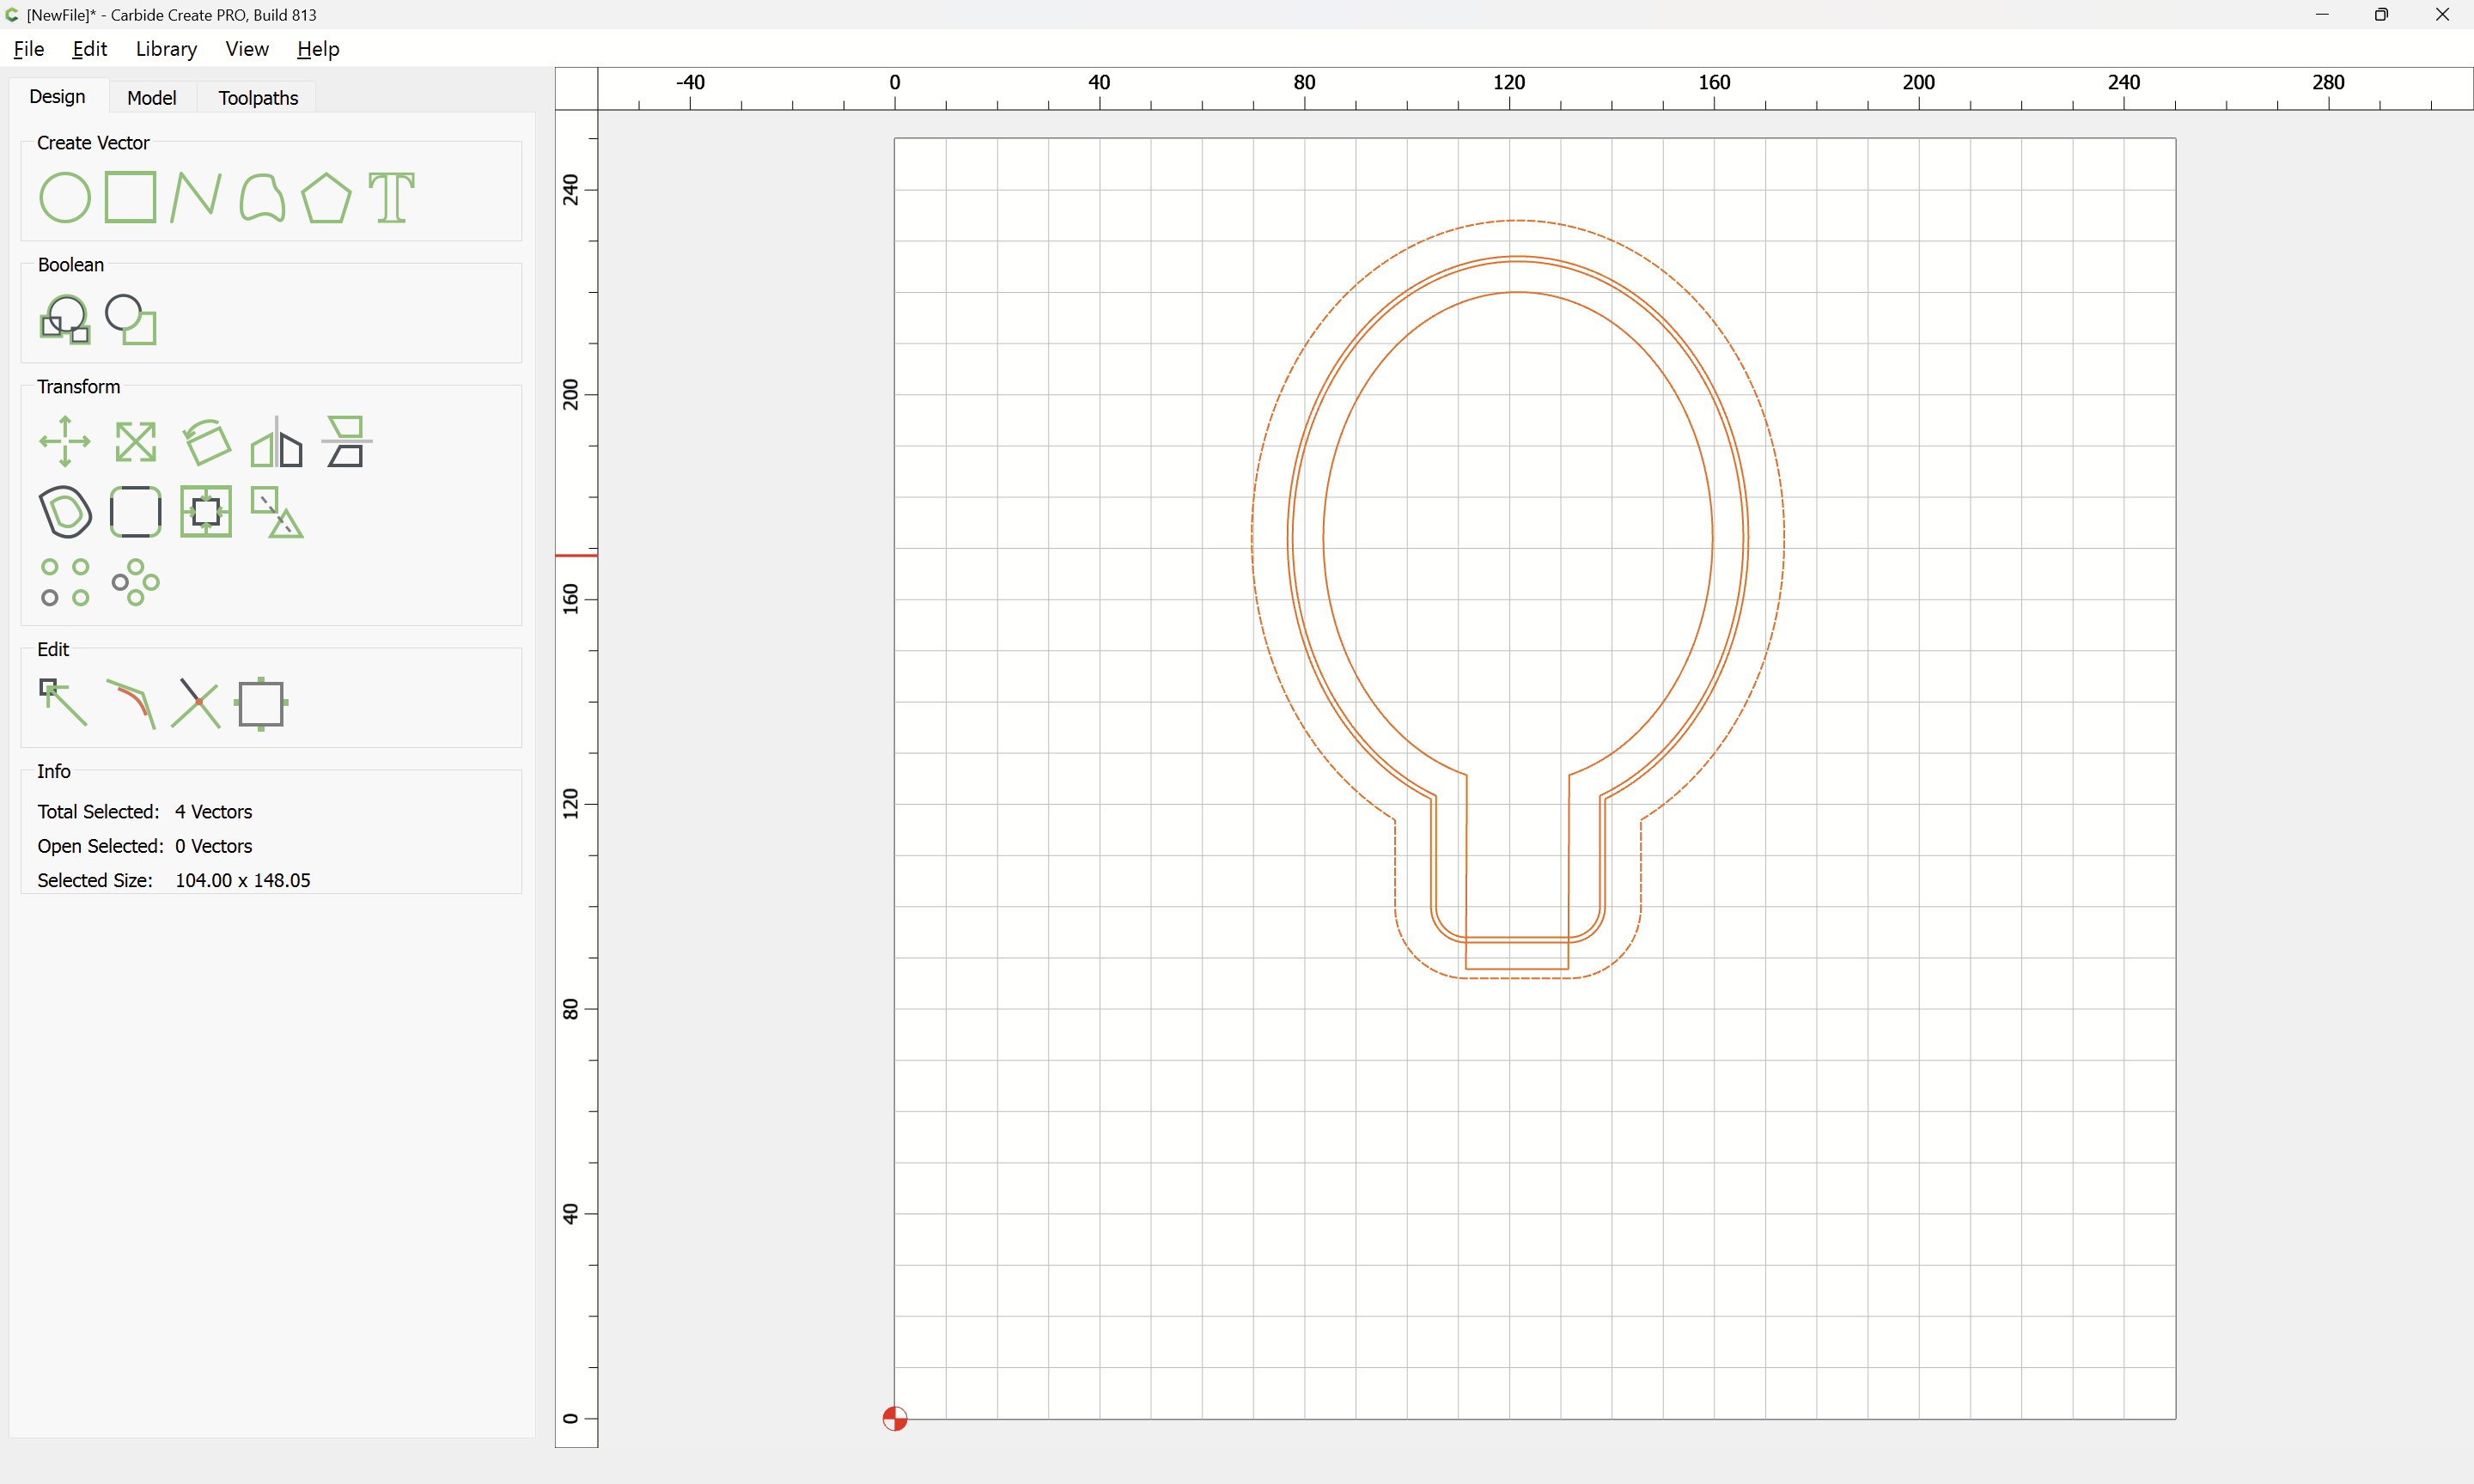Select the Polyline create tool
The image size is (2474, 1484).
click(195, 197)
